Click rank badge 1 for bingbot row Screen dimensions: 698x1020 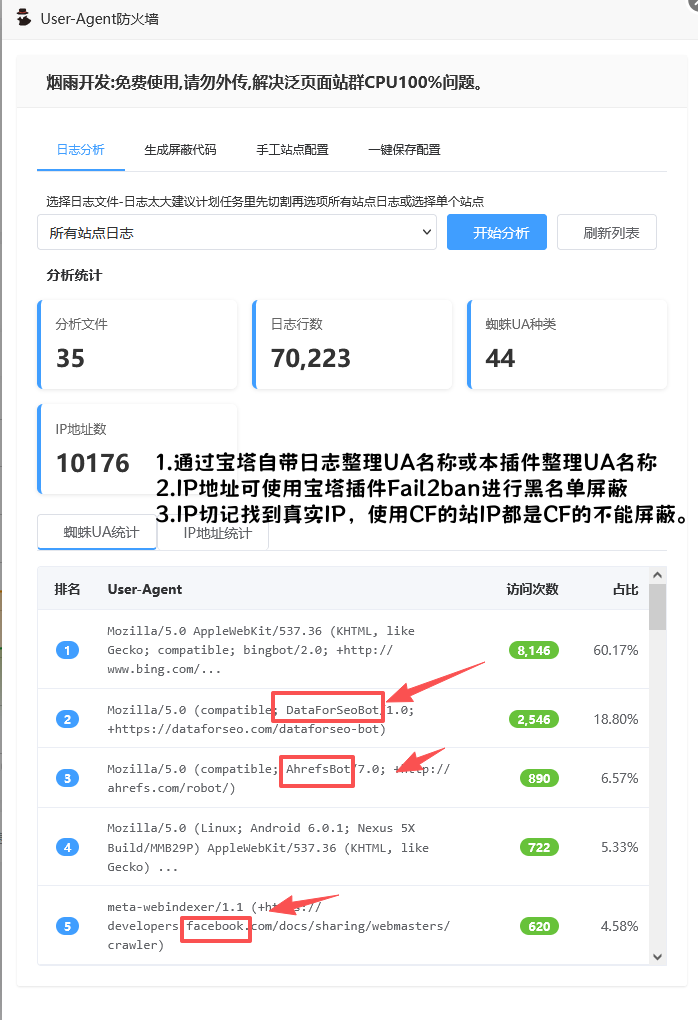pos(67,651)
